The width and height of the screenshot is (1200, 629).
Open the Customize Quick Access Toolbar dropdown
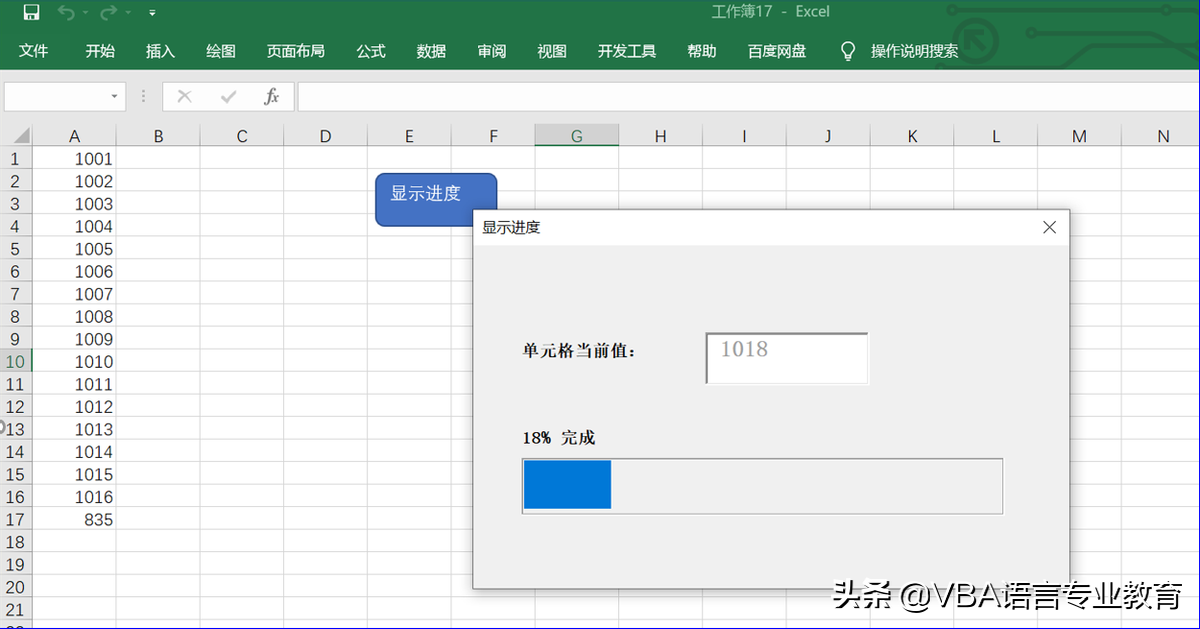pyautogui.click(x=152, y=14)
